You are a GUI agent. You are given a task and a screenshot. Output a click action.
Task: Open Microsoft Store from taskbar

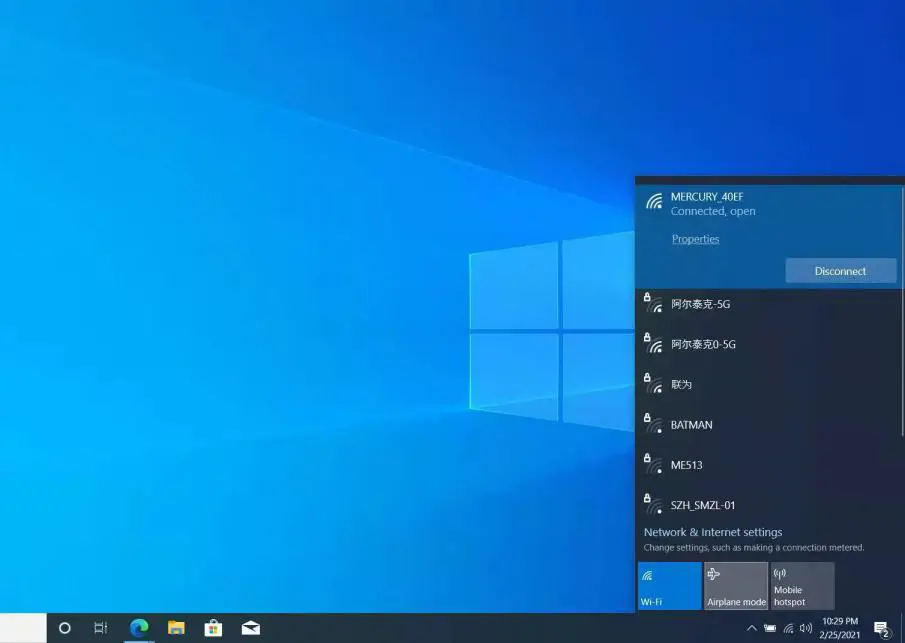[213, 628]
